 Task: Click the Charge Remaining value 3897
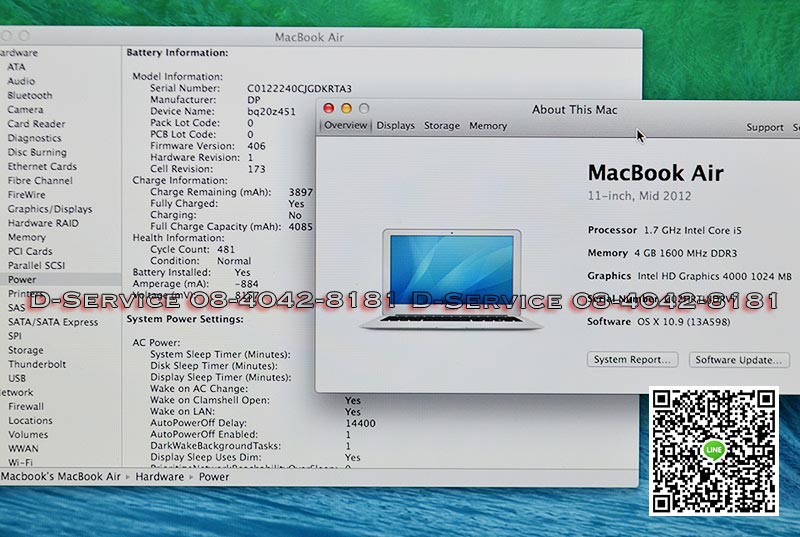(x=301, y=192)
